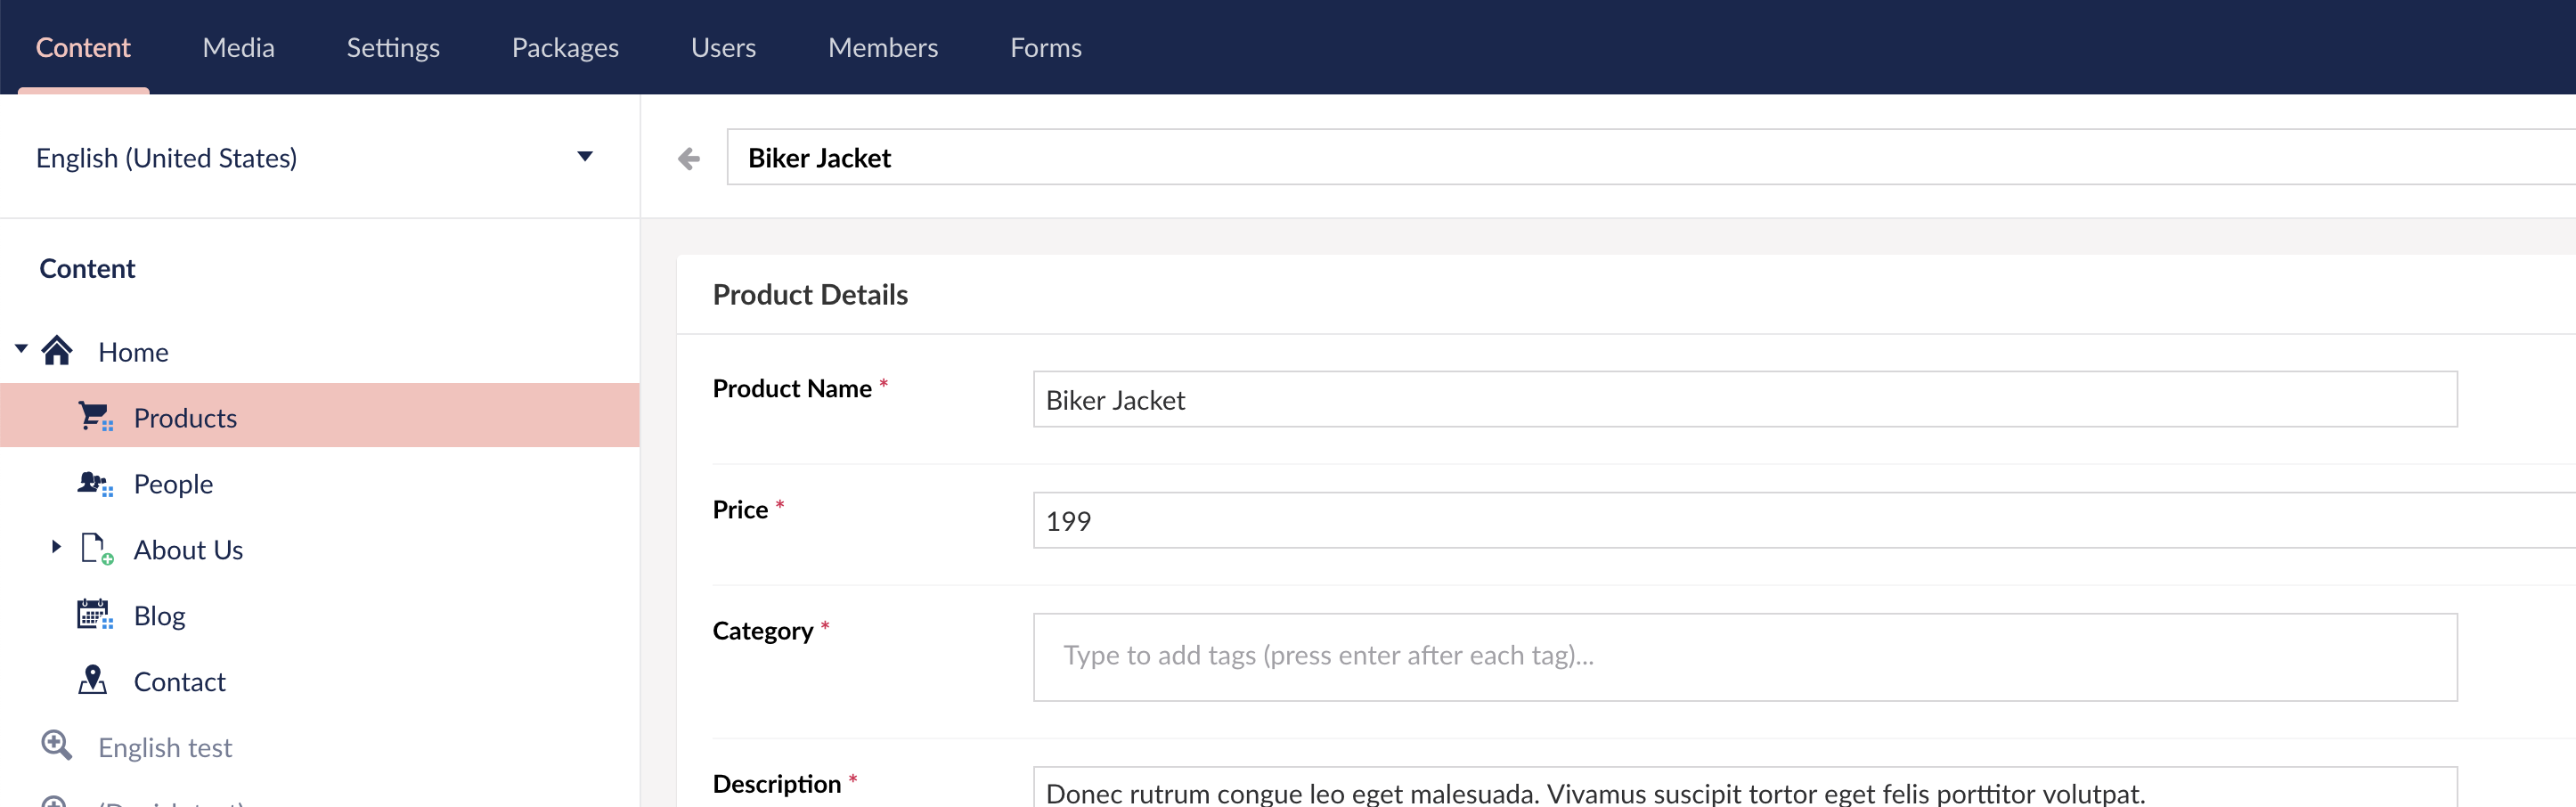The image size is (2576, 807).
Task: Click the magnifier icon beside English test
Action: coord(56,745)
